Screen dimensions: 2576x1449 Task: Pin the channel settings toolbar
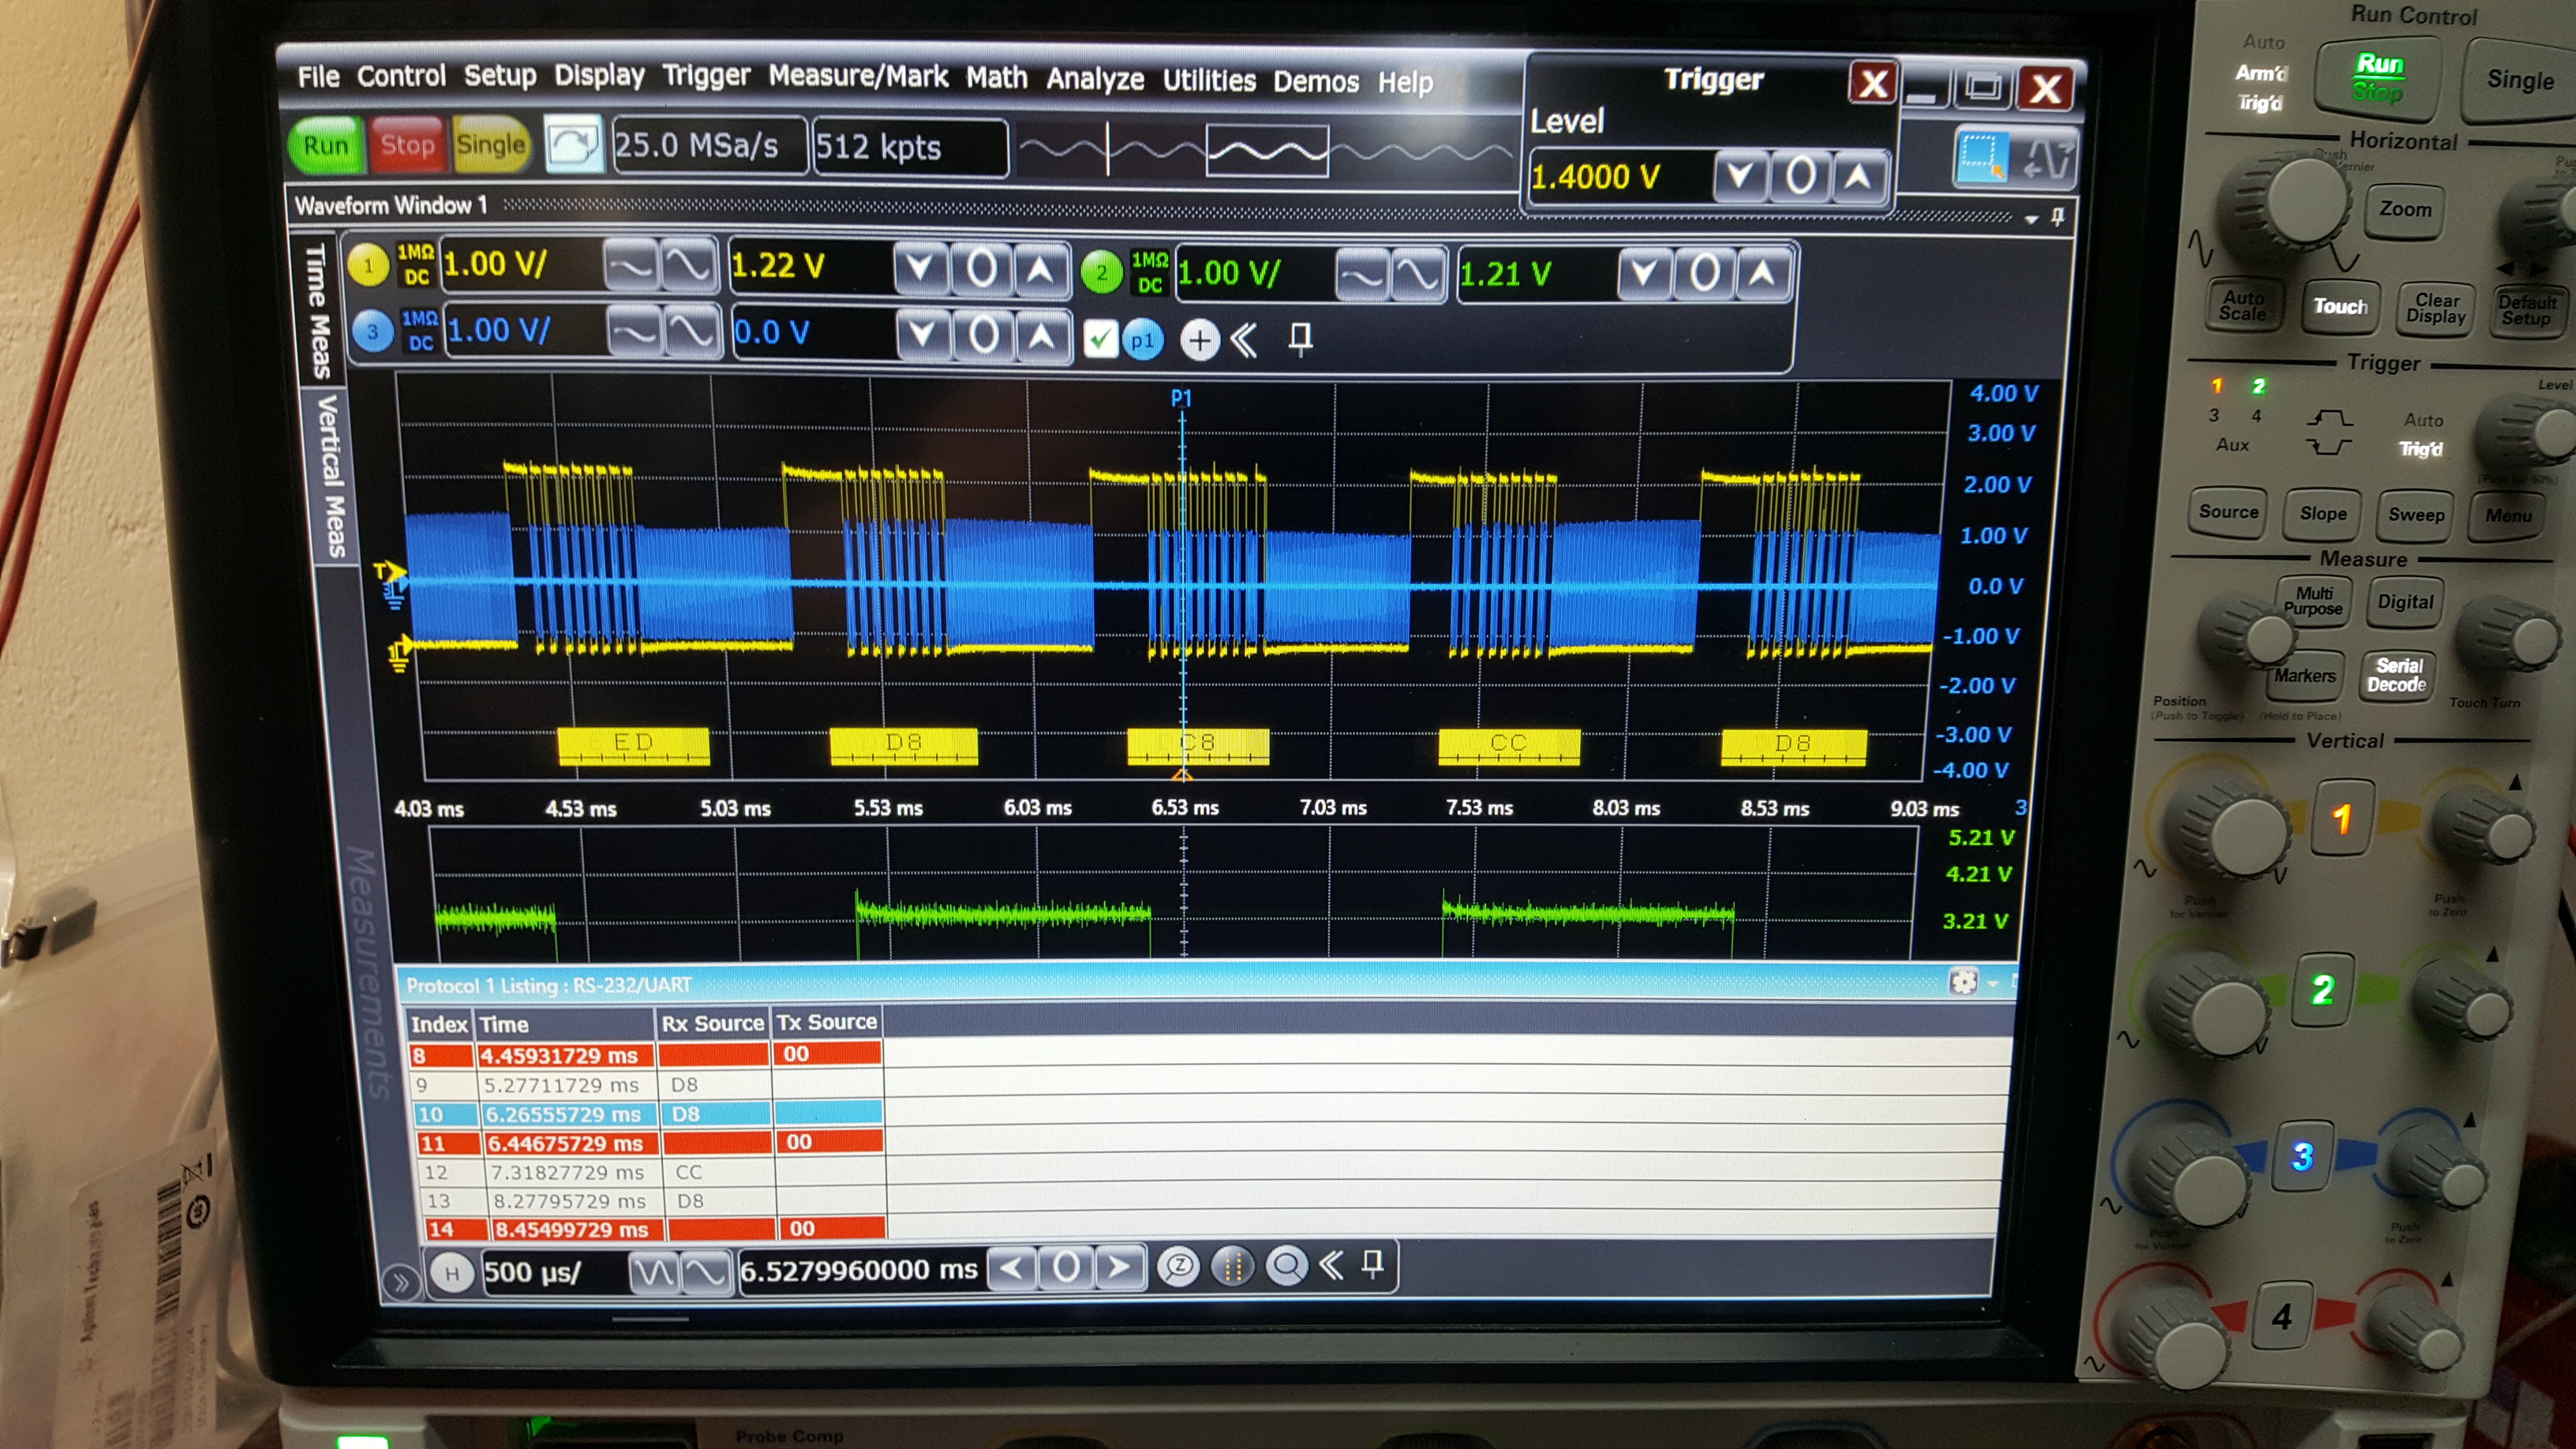(x=1300, y=339)
